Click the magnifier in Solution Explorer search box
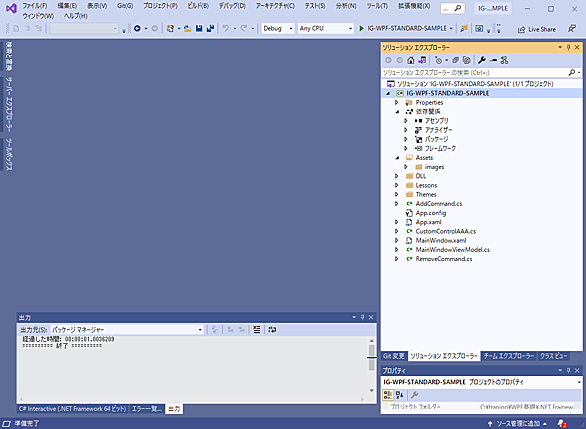Viewport: 586px width, 429px height. pos(572,72)
